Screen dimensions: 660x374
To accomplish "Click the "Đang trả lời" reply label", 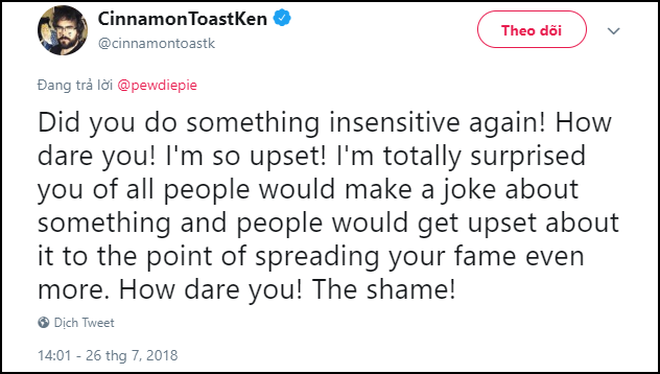I will click(x=75, y=85).
